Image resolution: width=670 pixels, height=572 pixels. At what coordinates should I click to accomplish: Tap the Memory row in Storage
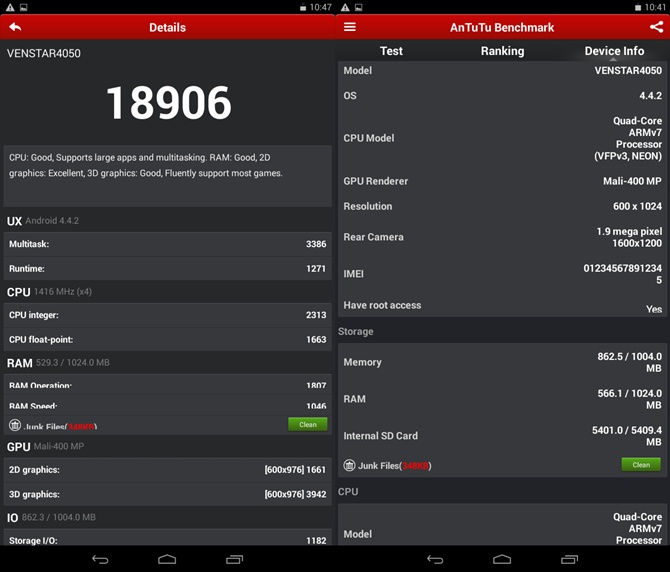pyautogui.click(x=502, y=362)
